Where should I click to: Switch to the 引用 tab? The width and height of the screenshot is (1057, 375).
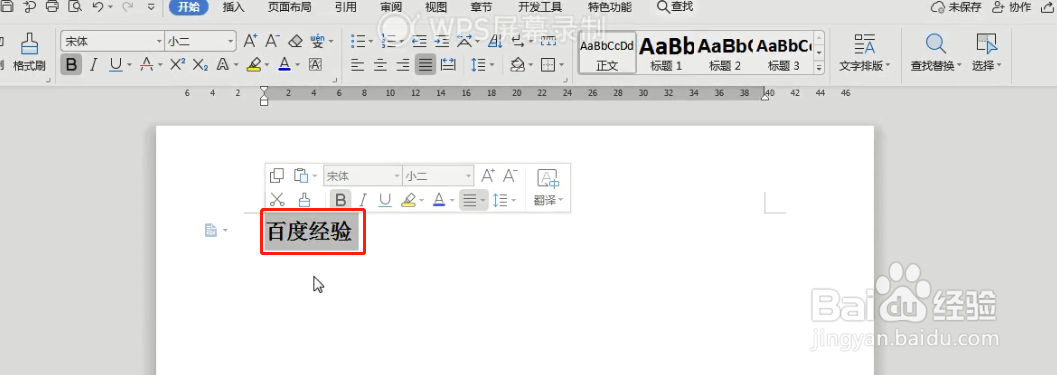(346, 7)
